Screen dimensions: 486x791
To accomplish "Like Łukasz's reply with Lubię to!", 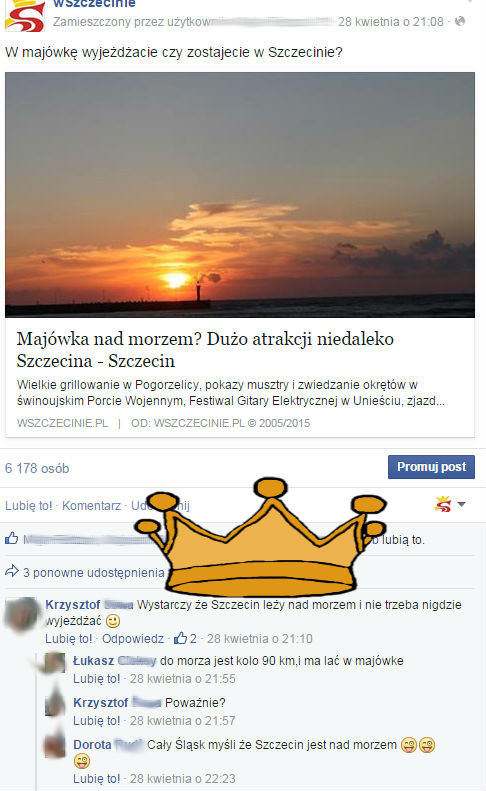I will coord(97,679).
